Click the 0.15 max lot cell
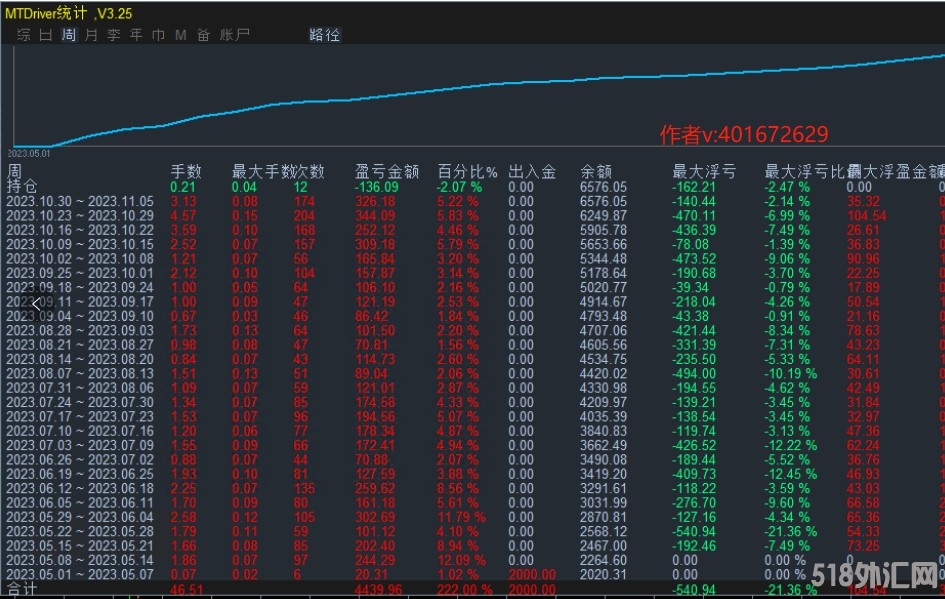The image size is (945, 599). click(x=245, y=216)
